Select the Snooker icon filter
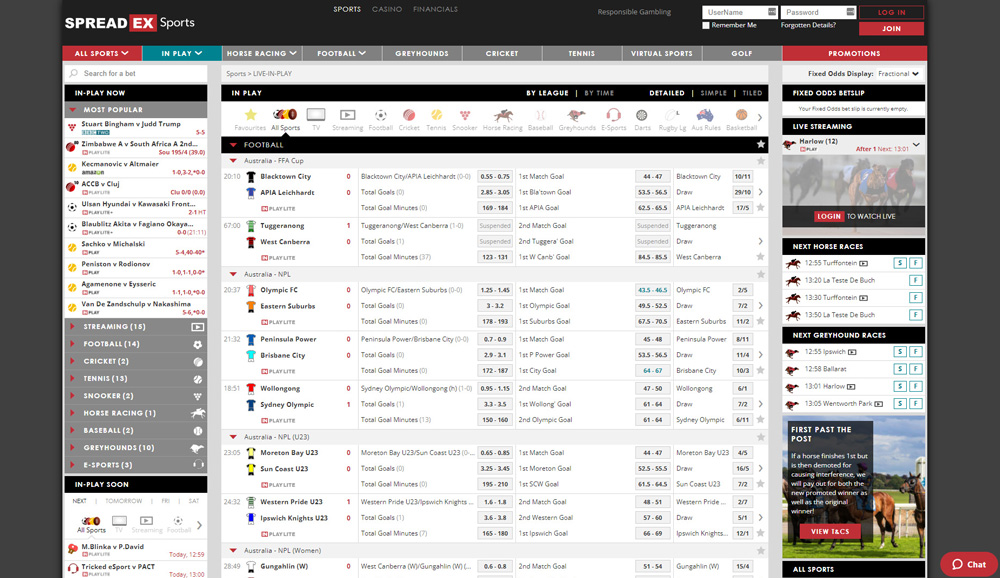Viewport: 1000px width, 578px height. pyautogui.click(x=464, y=119)
